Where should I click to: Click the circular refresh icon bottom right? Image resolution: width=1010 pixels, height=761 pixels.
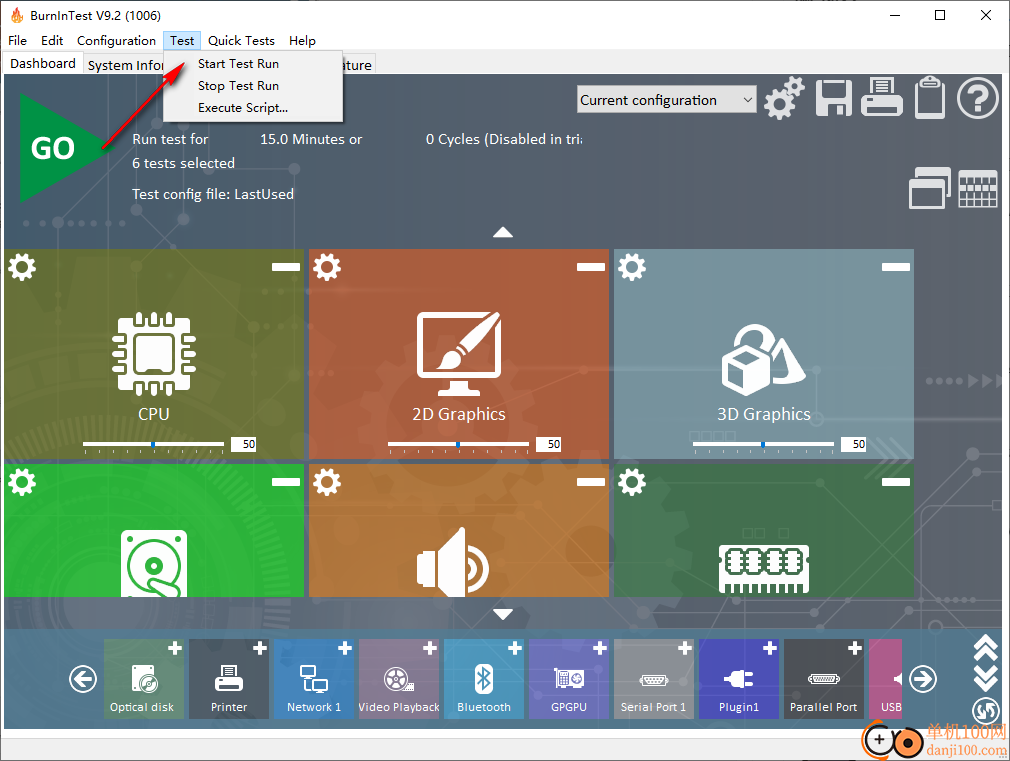click(x=986, y=711)
